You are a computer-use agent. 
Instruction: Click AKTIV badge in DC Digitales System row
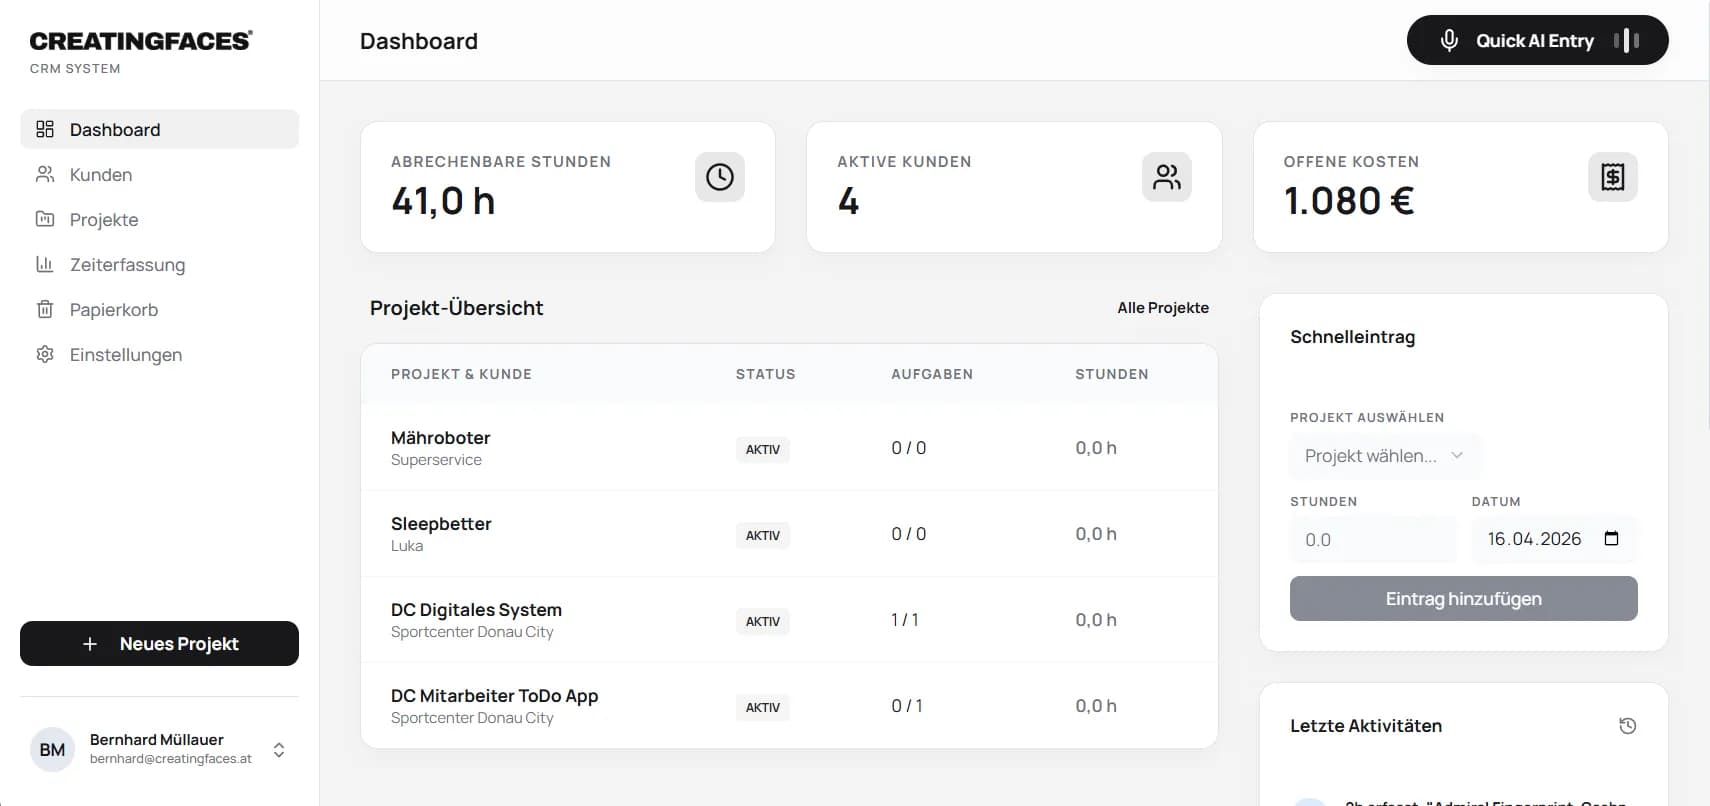763,621
